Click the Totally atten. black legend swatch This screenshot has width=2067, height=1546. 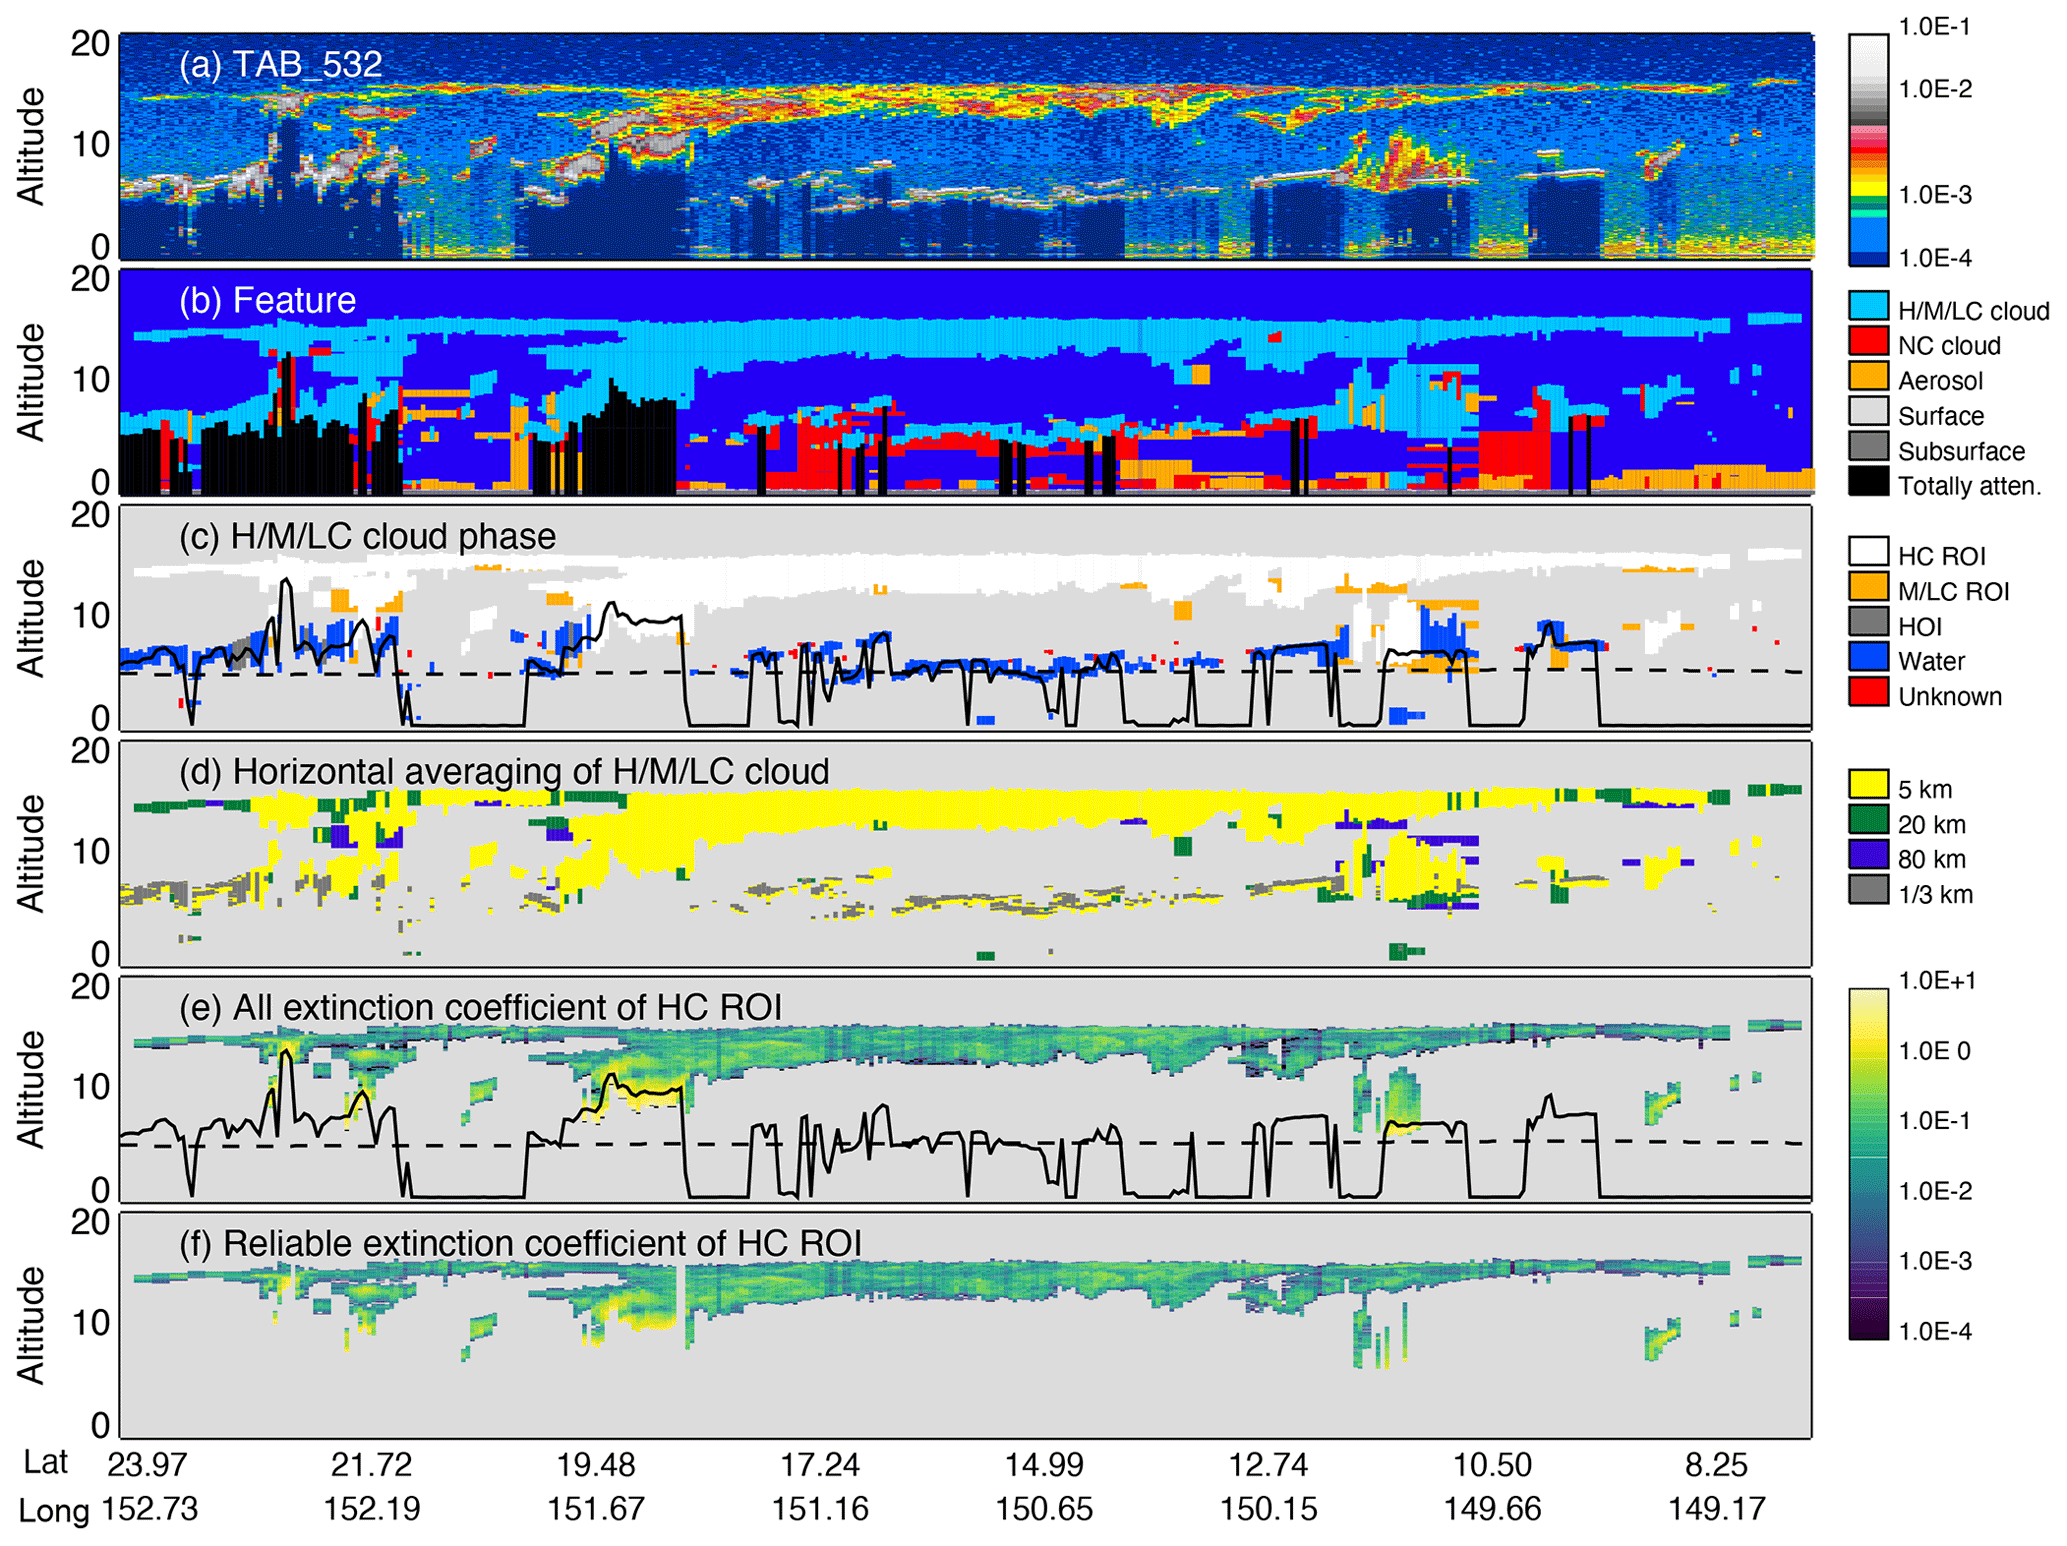[1867, 482]
